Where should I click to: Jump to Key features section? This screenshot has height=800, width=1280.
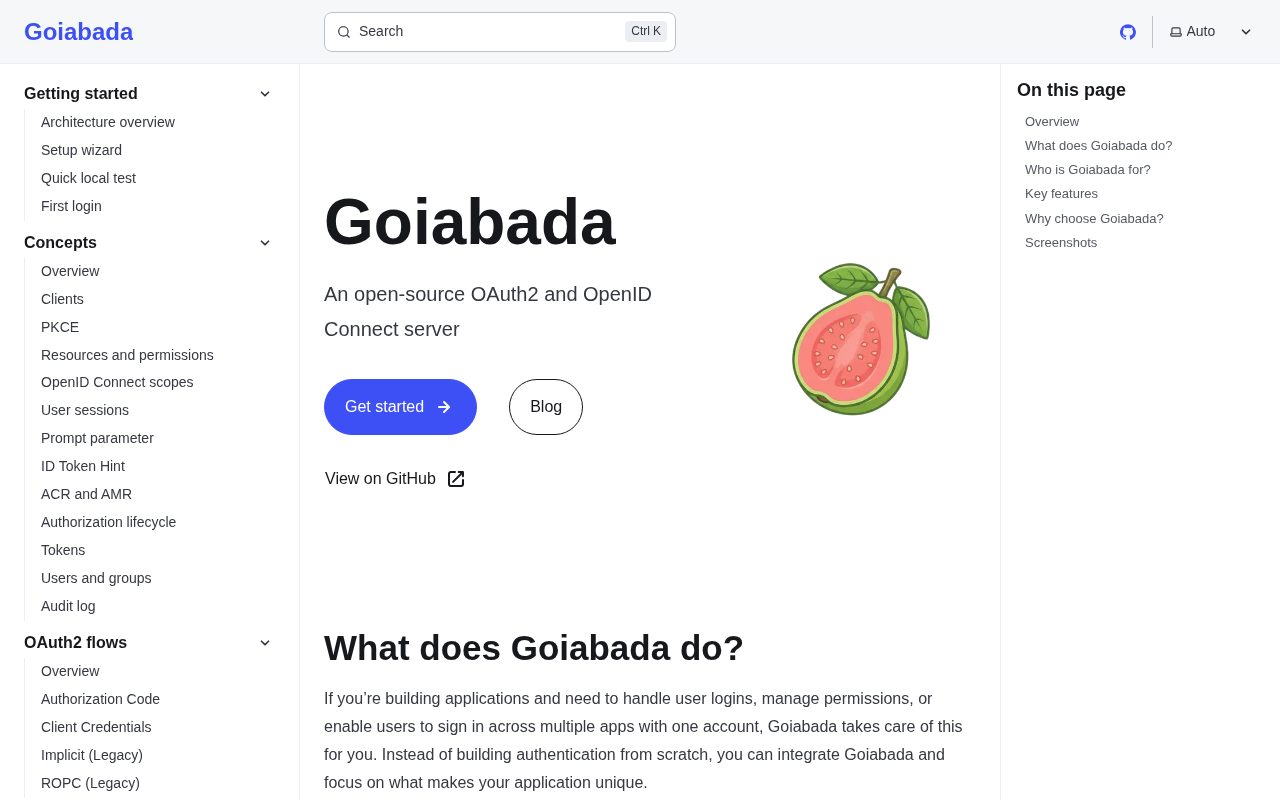pyautogui.click(x=1061, y=194)
